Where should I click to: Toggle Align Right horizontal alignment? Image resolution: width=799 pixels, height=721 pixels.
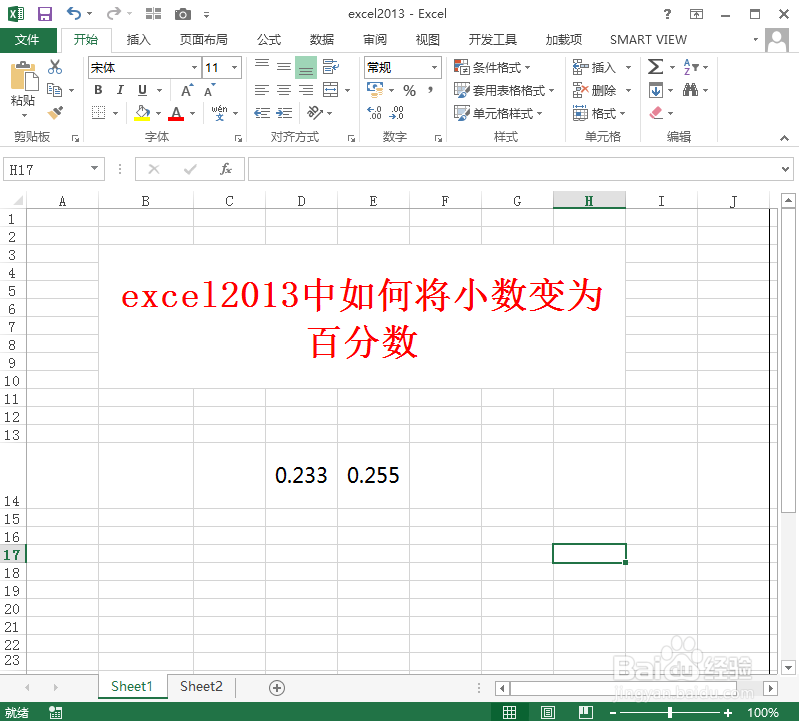[306, 90]
